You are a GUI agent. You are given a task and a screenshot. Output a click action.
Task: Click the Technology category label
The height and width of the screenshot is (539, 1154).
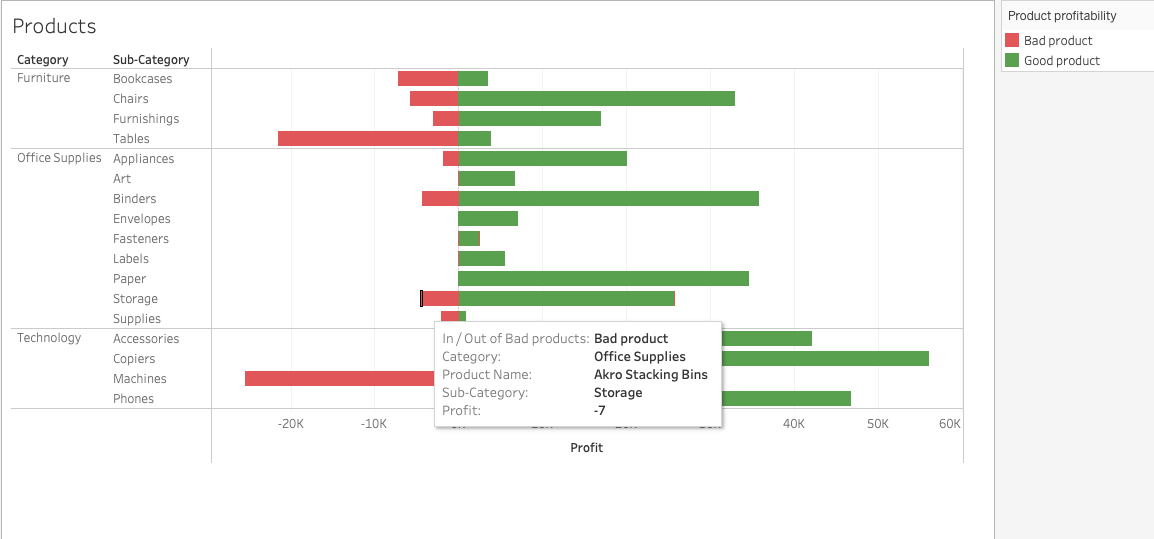[49, 338]
